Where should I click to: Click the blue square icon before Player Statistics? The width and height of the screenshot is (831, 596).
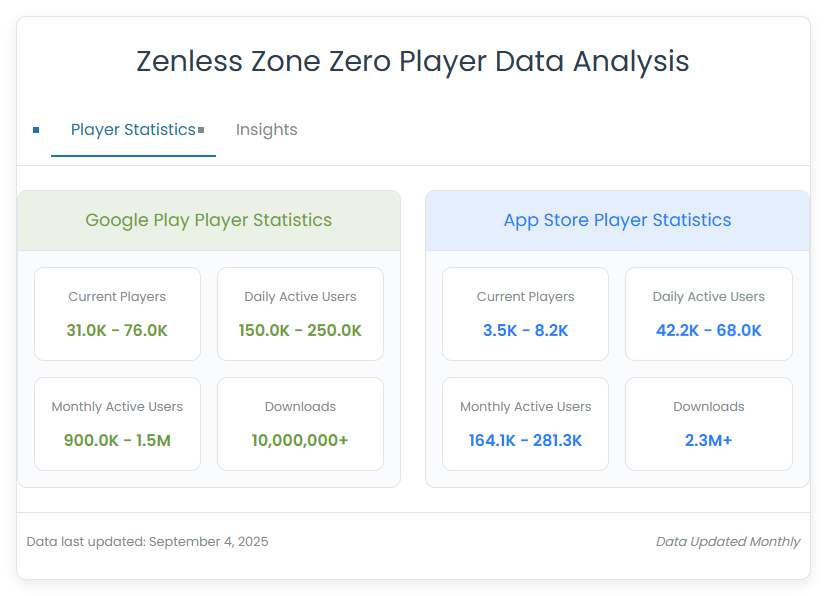[x=36, y=130]
